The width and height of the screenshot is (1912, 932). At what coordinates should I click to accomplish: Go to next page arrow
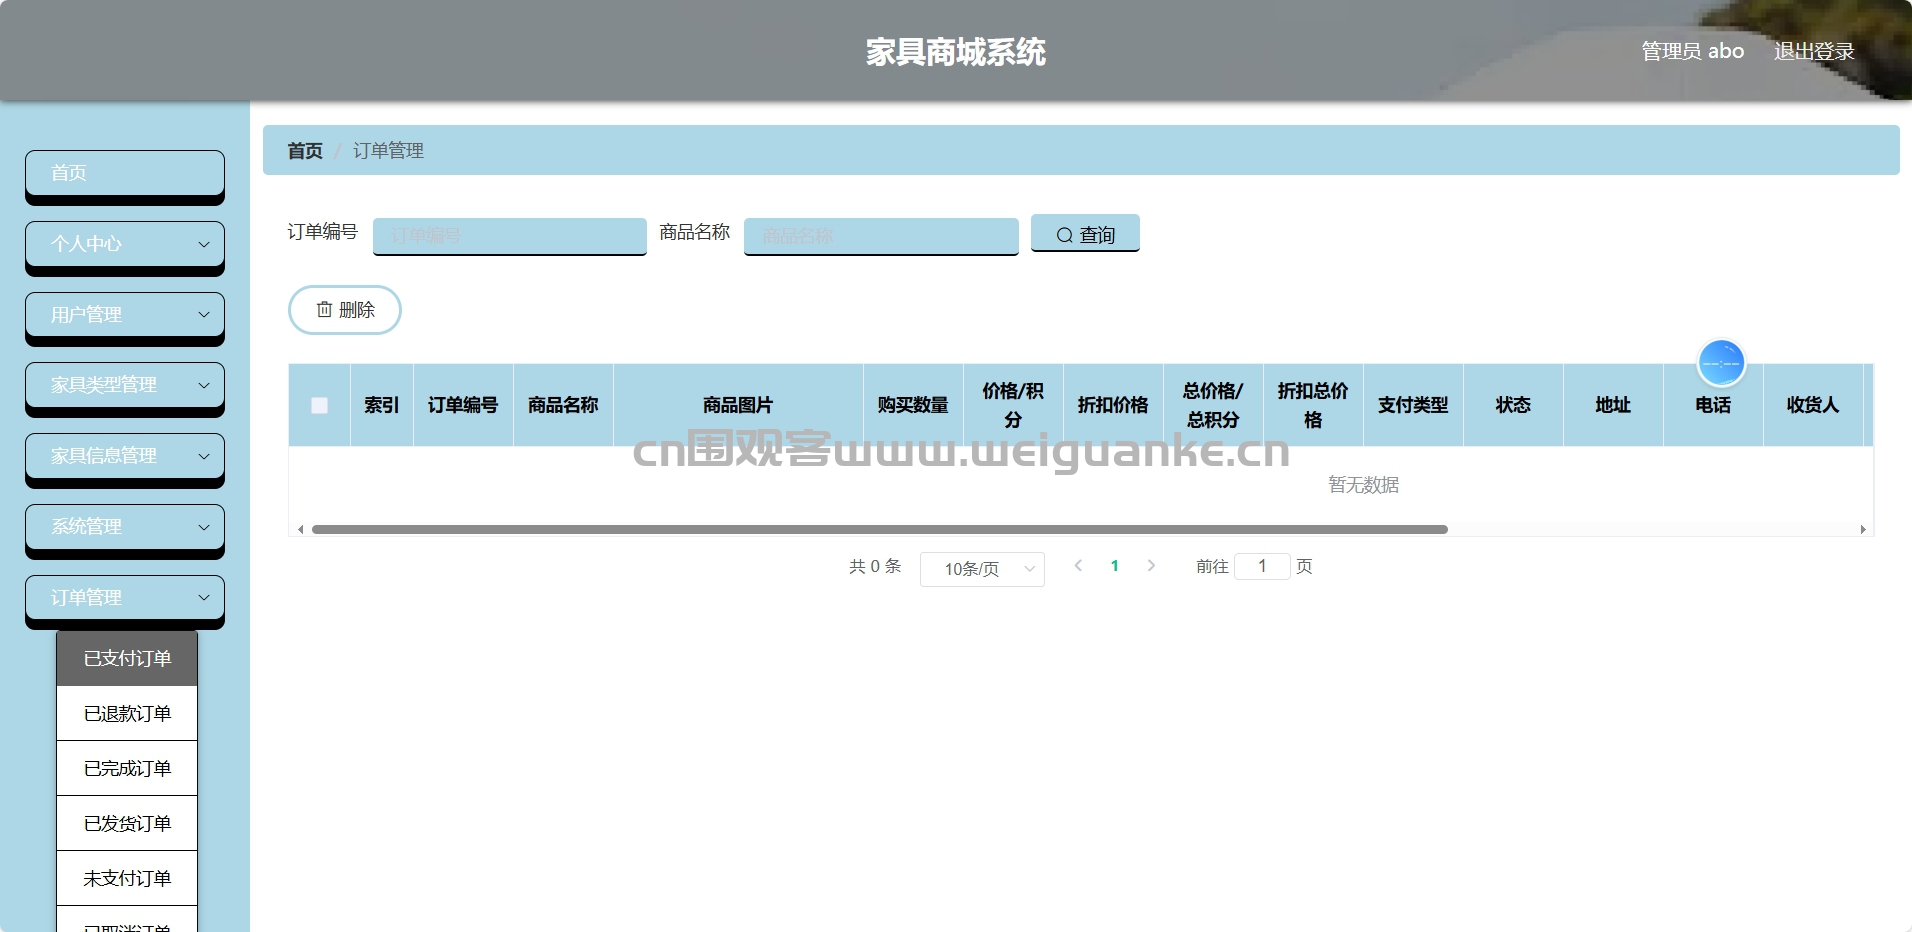tap(1151, 566)
